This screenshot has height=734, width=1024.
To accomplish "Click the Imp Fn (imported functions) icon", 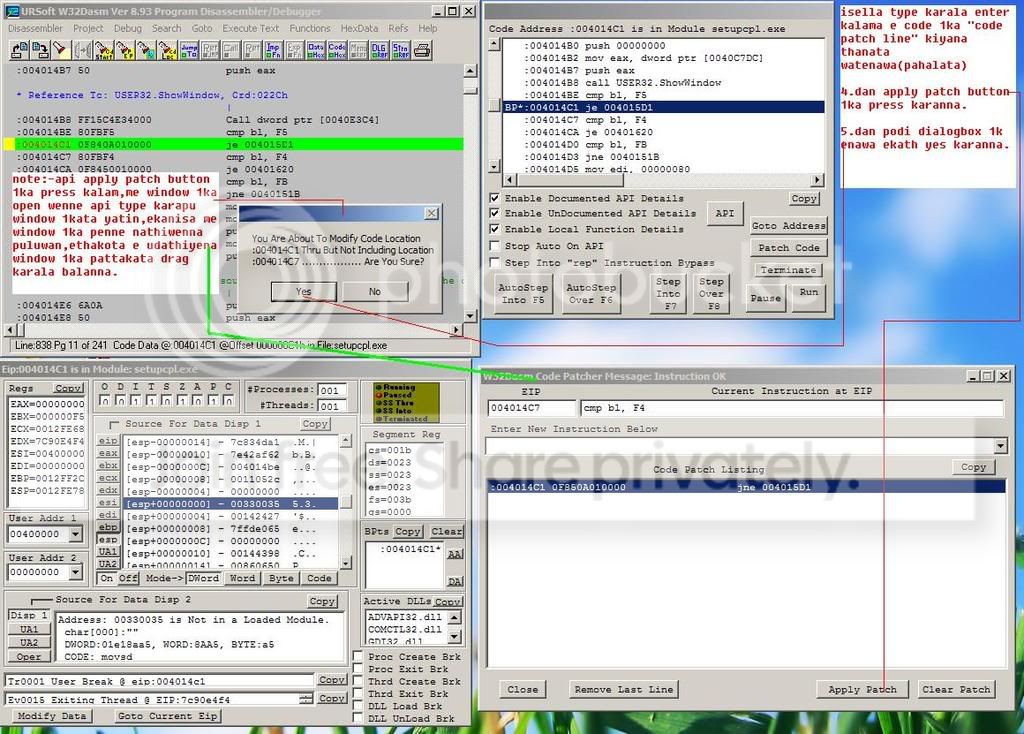I will 272,50.
